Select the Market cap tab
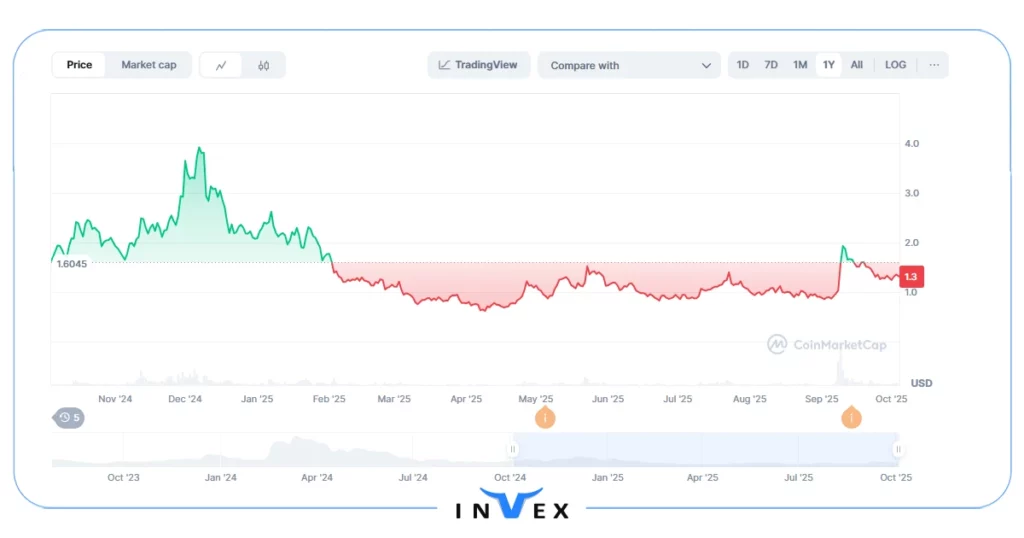 click(x=149, y=65)
